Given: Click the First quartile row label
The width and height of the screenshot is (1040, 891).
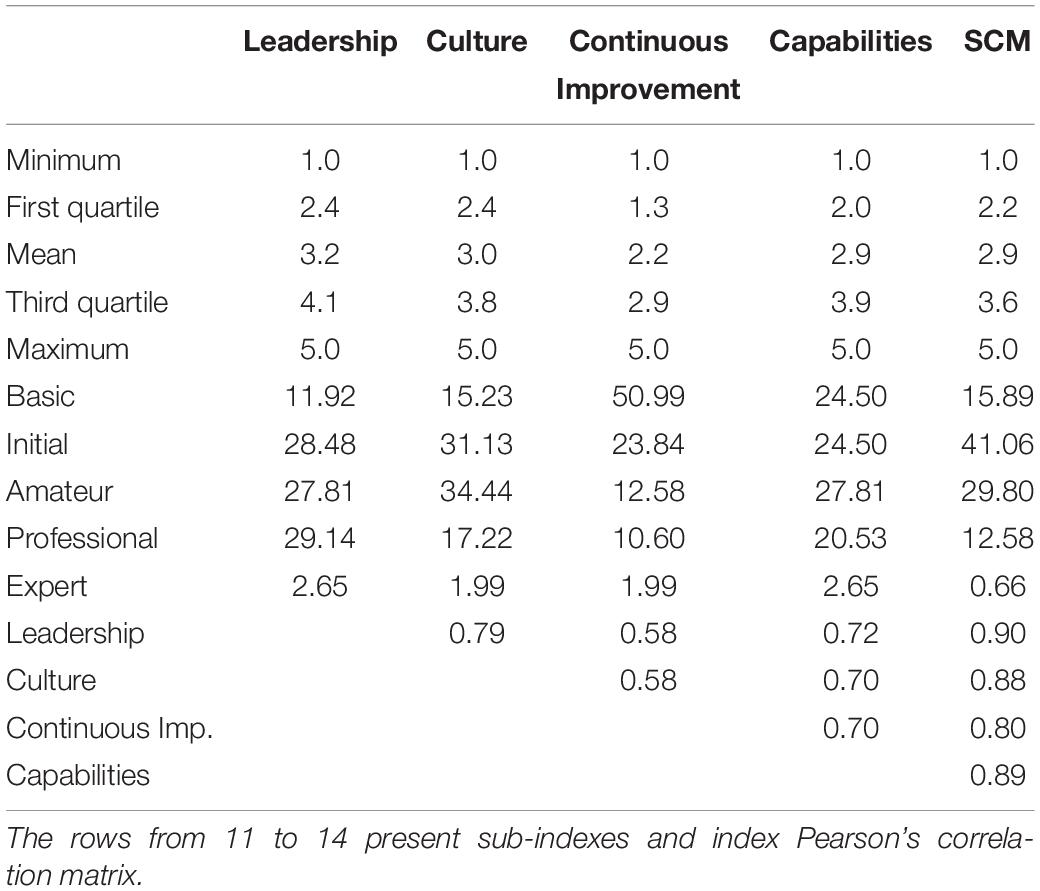Looking at the screenshot, I should pos(83,207).
